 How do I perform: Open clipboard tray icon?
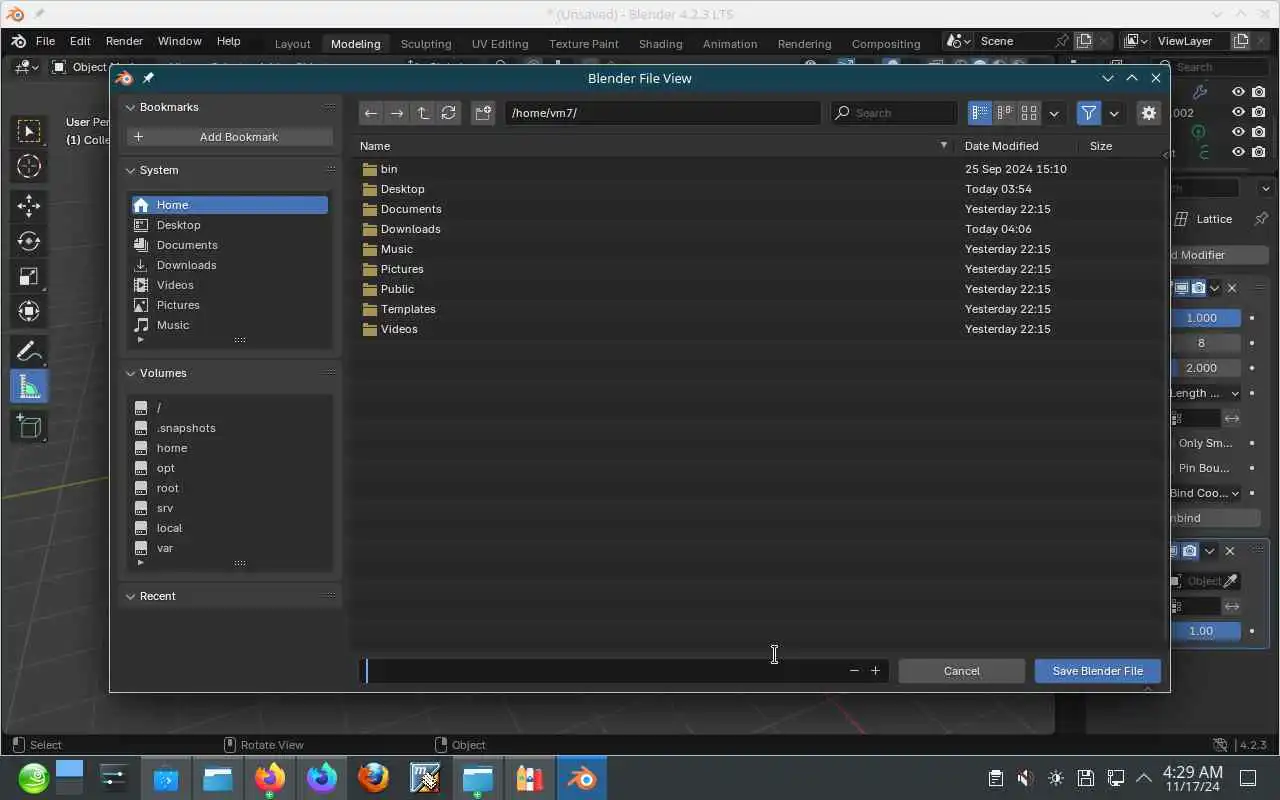995,778
